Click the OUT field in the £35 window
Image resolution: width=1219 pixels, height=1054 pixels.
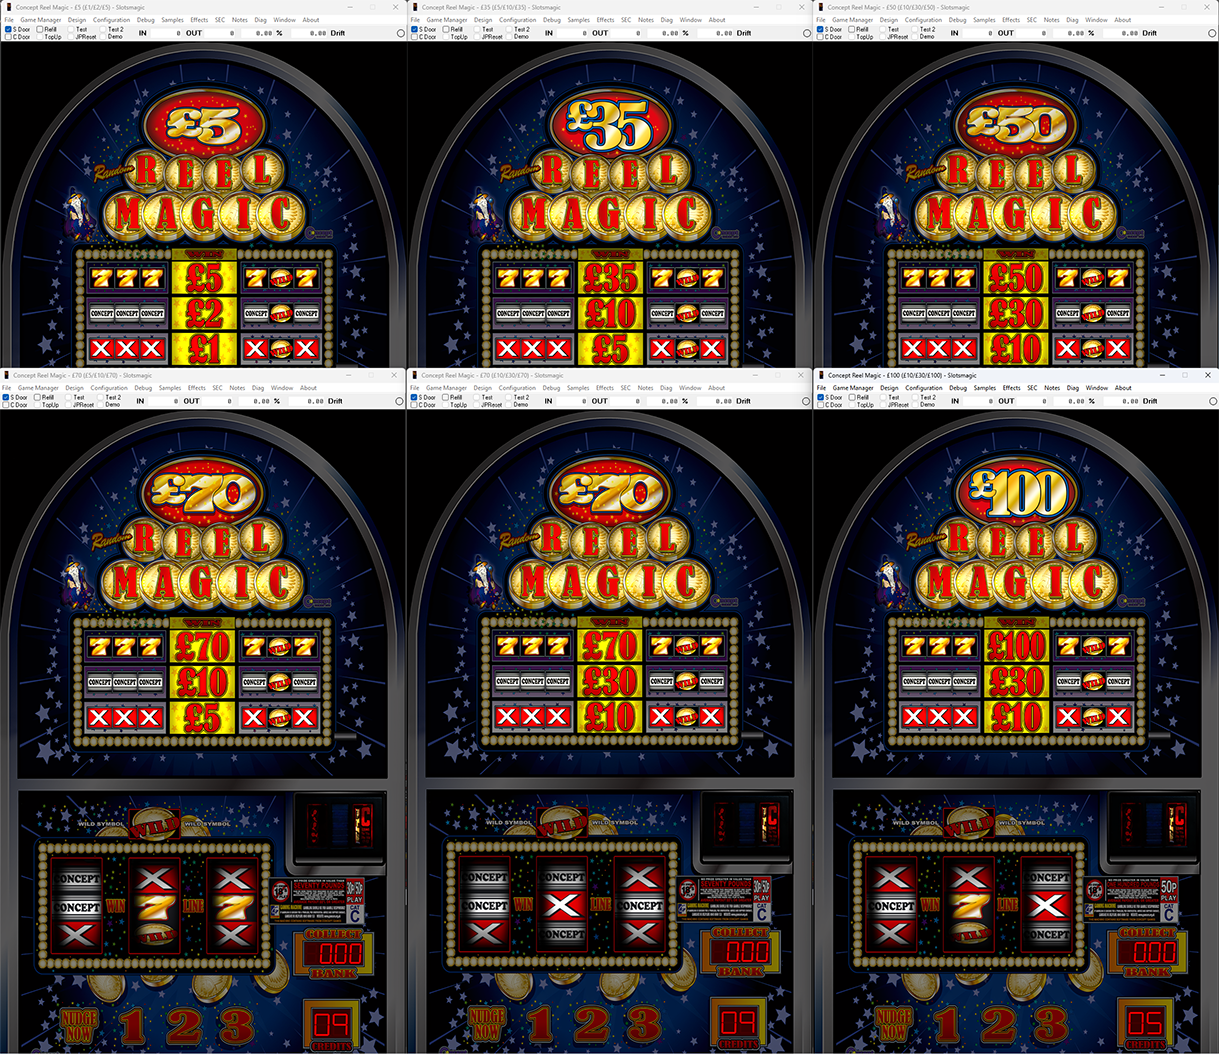[x=623, y=33]
